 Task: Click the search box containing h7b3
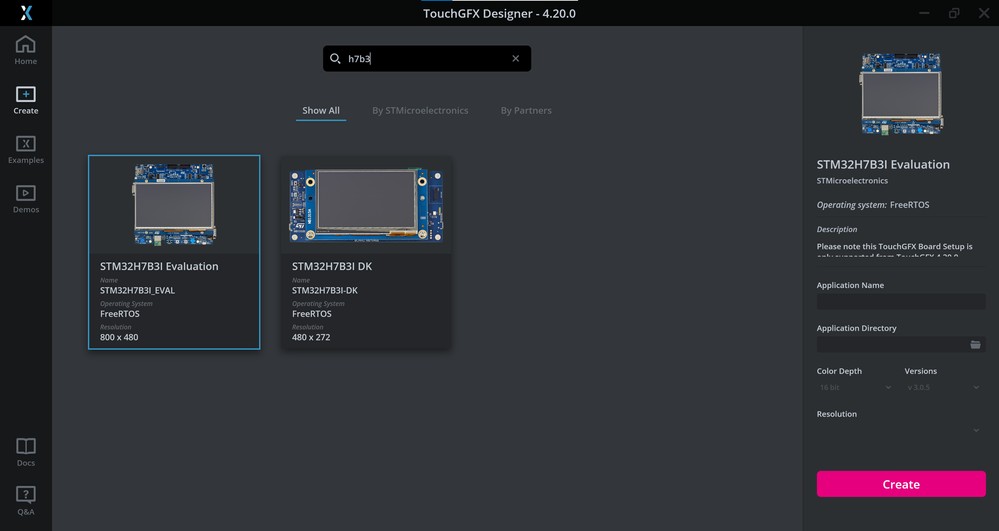tap(427, 59)
